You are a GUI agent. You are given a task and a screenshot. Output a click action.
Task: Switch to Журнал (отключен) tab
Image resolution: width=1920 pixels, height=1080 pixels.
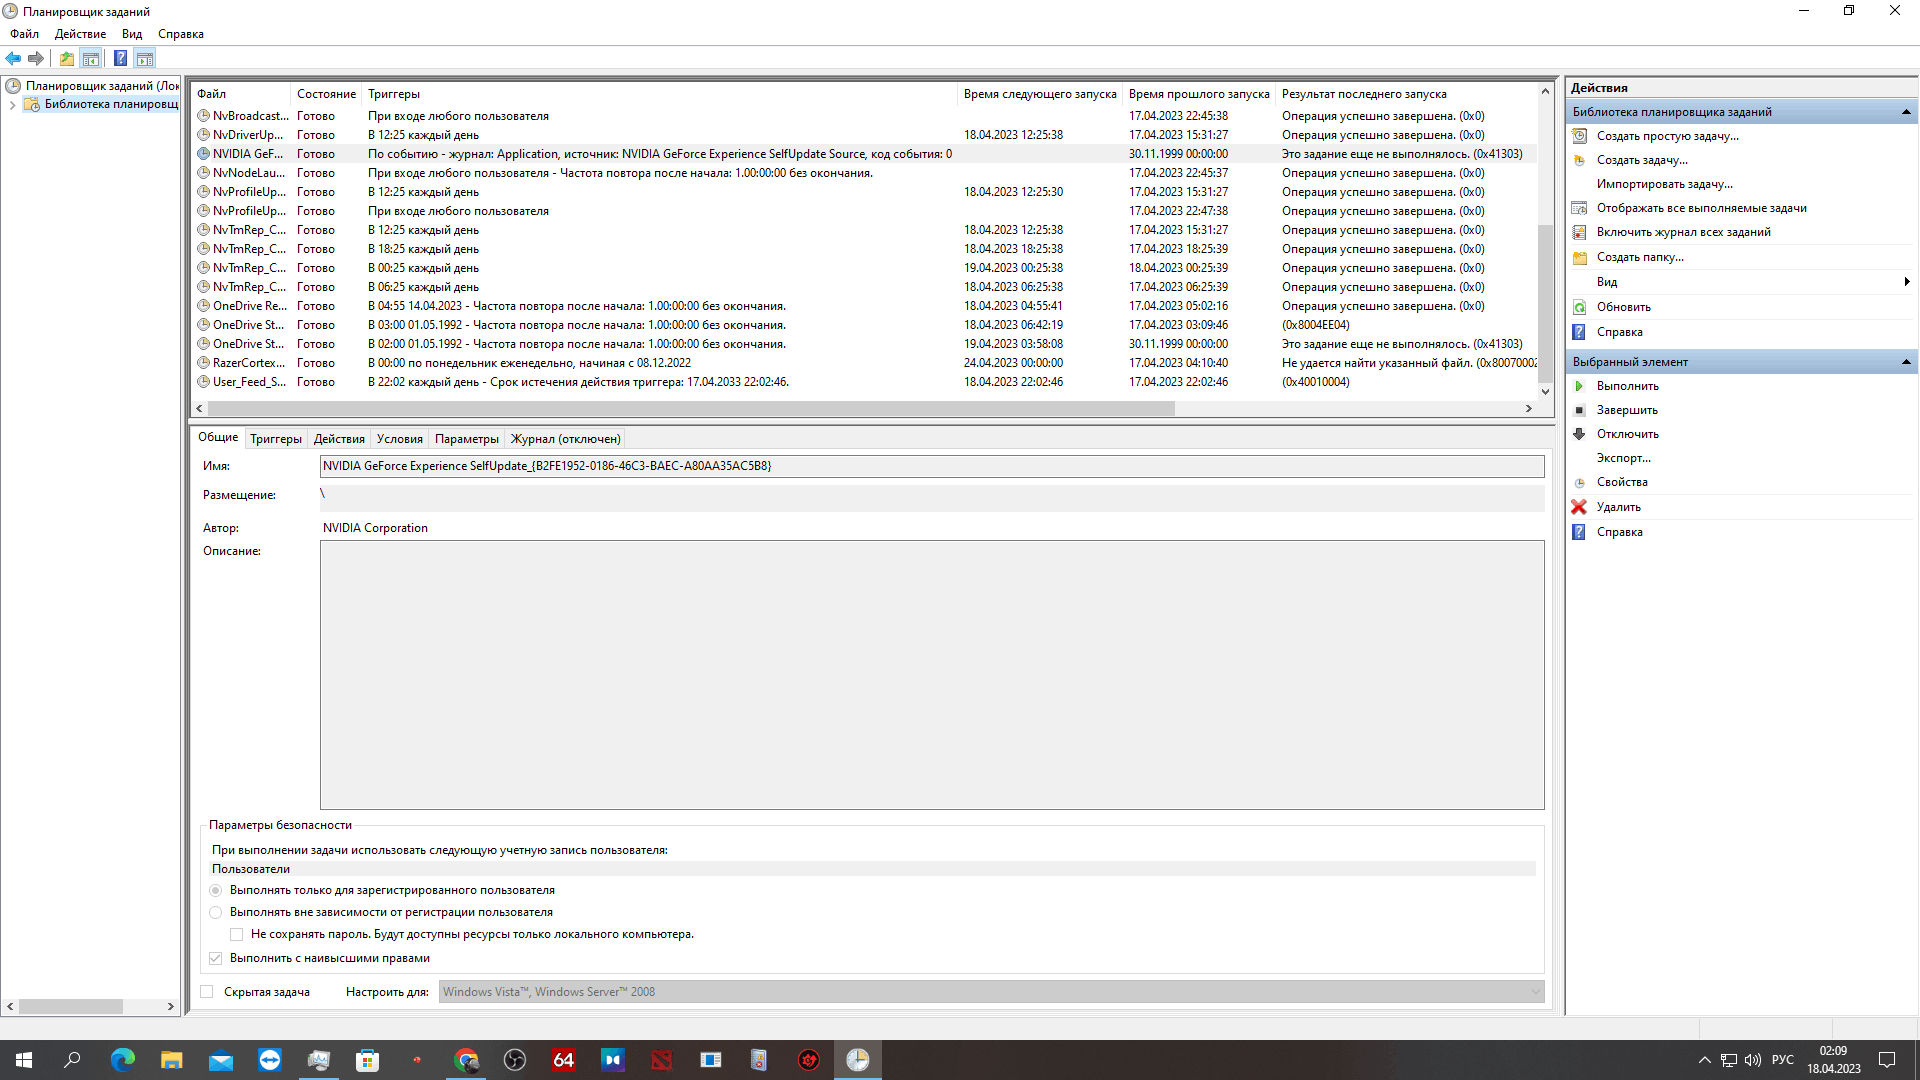click(x=566, y=439)
